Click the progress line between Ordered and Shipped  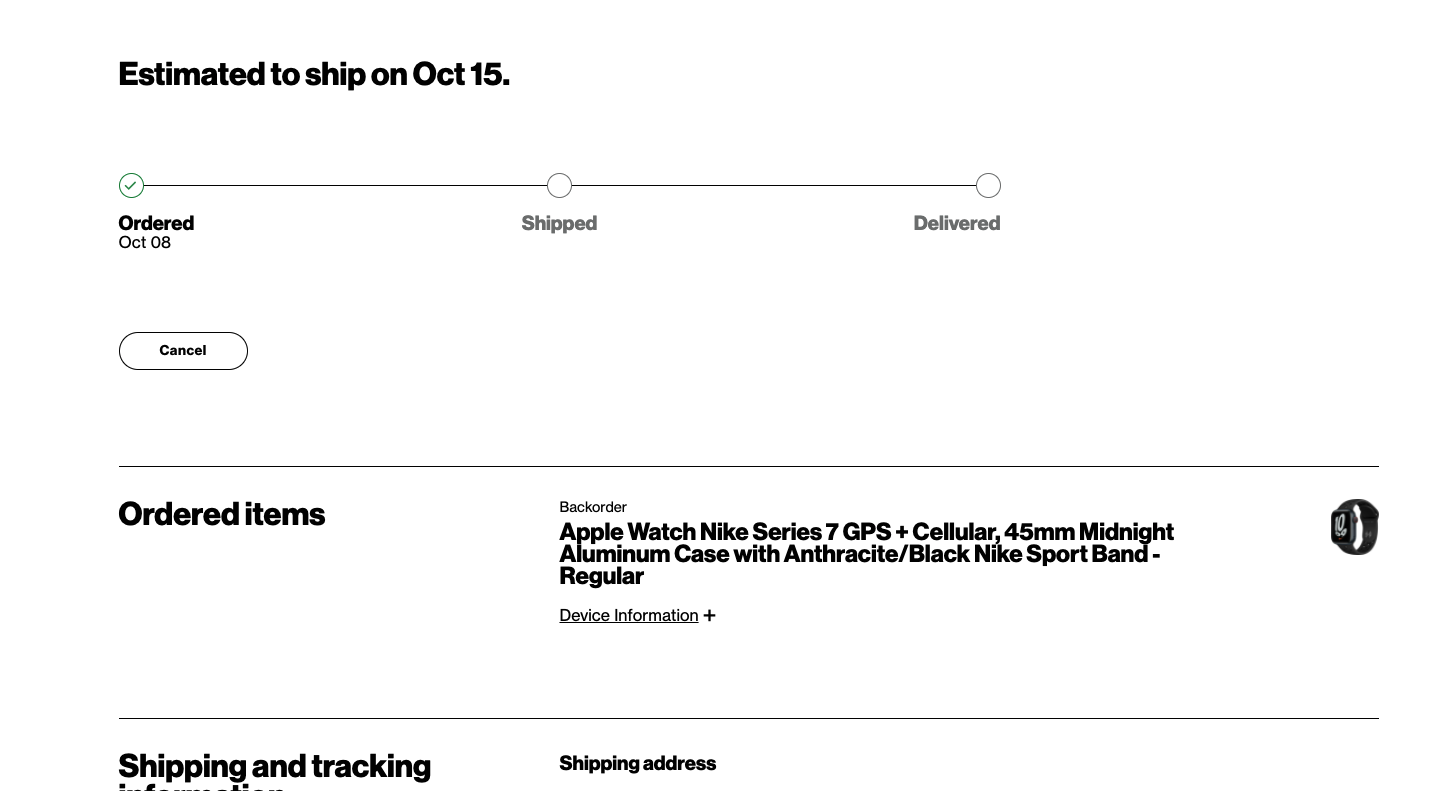(x=345, y=186)
